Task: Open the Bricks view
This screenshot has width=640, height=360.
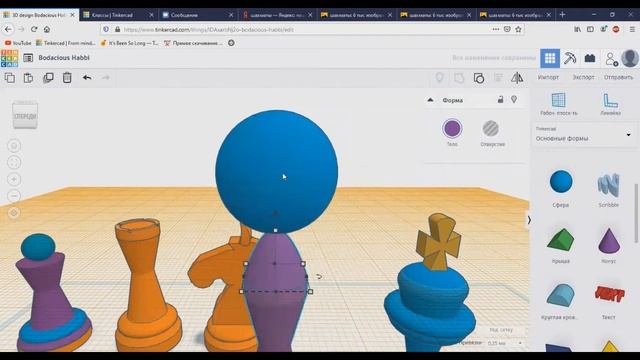Action: (x=590, y=58)
